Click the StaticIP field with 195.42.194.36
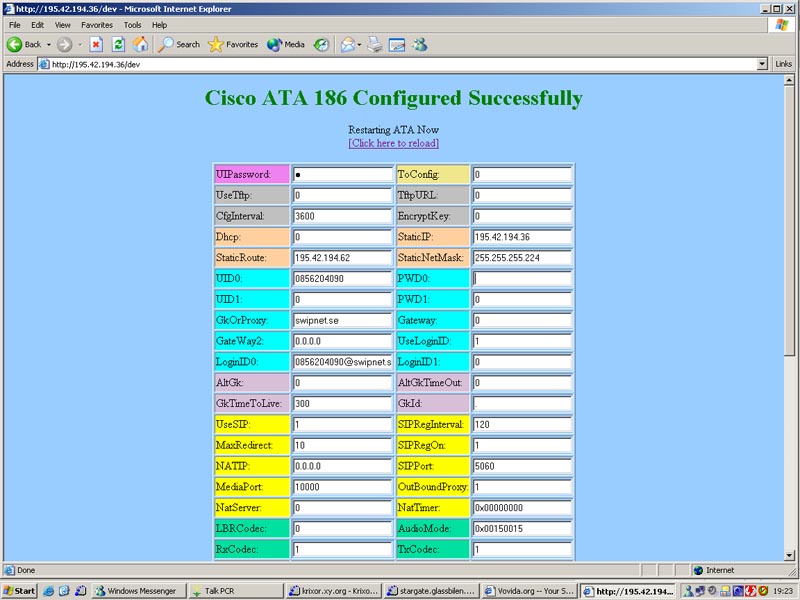 point(522,237)
